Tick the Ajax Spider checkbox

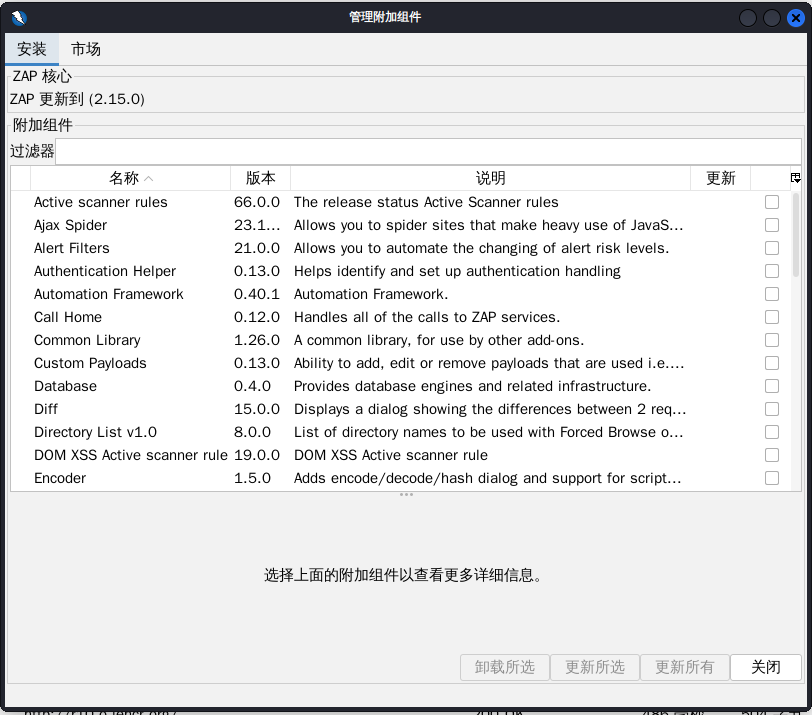772,225
